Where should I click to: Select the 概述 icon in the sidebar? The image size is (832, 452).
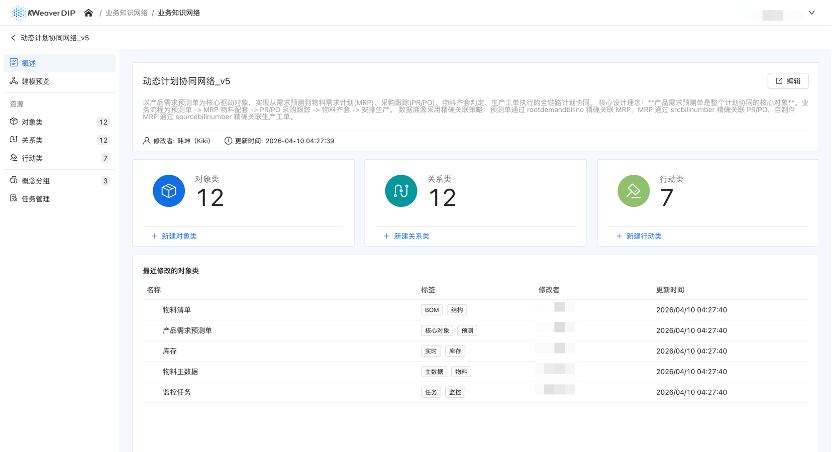(14, 63)
